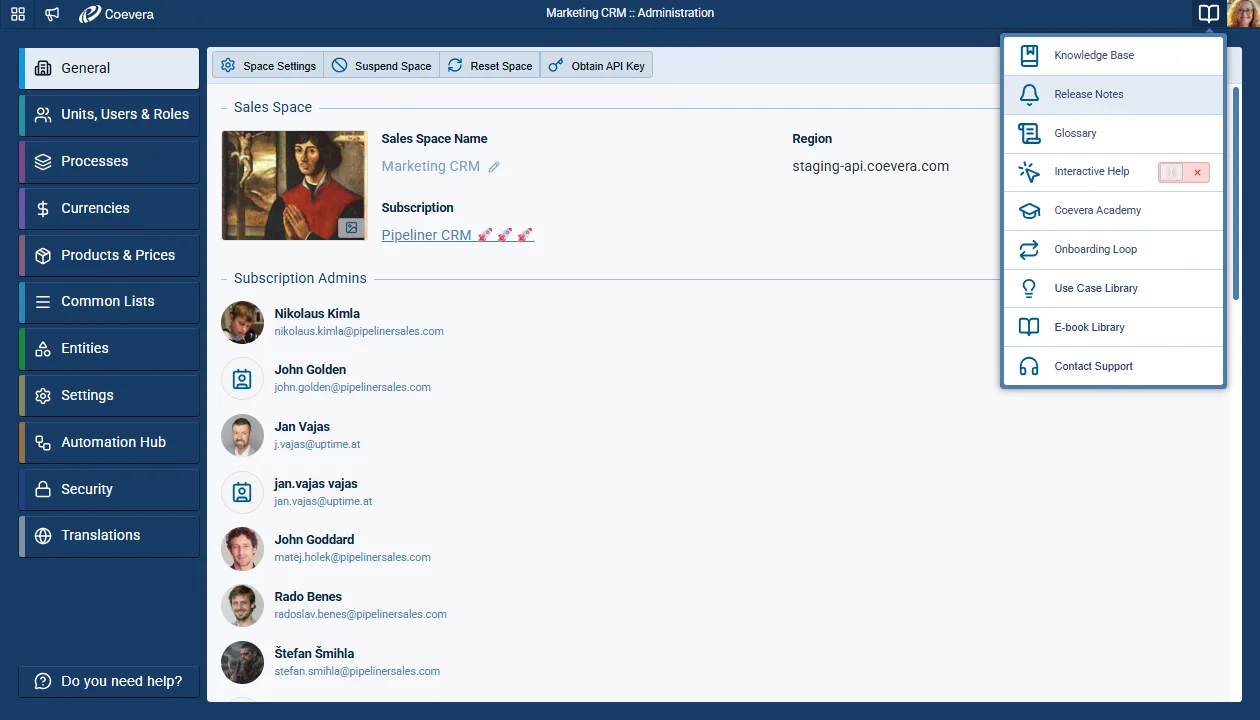The height and width of the screenshot is (720, 1260).
Task: Click email j.vajas@uptime.at
Action: [317, 445]
